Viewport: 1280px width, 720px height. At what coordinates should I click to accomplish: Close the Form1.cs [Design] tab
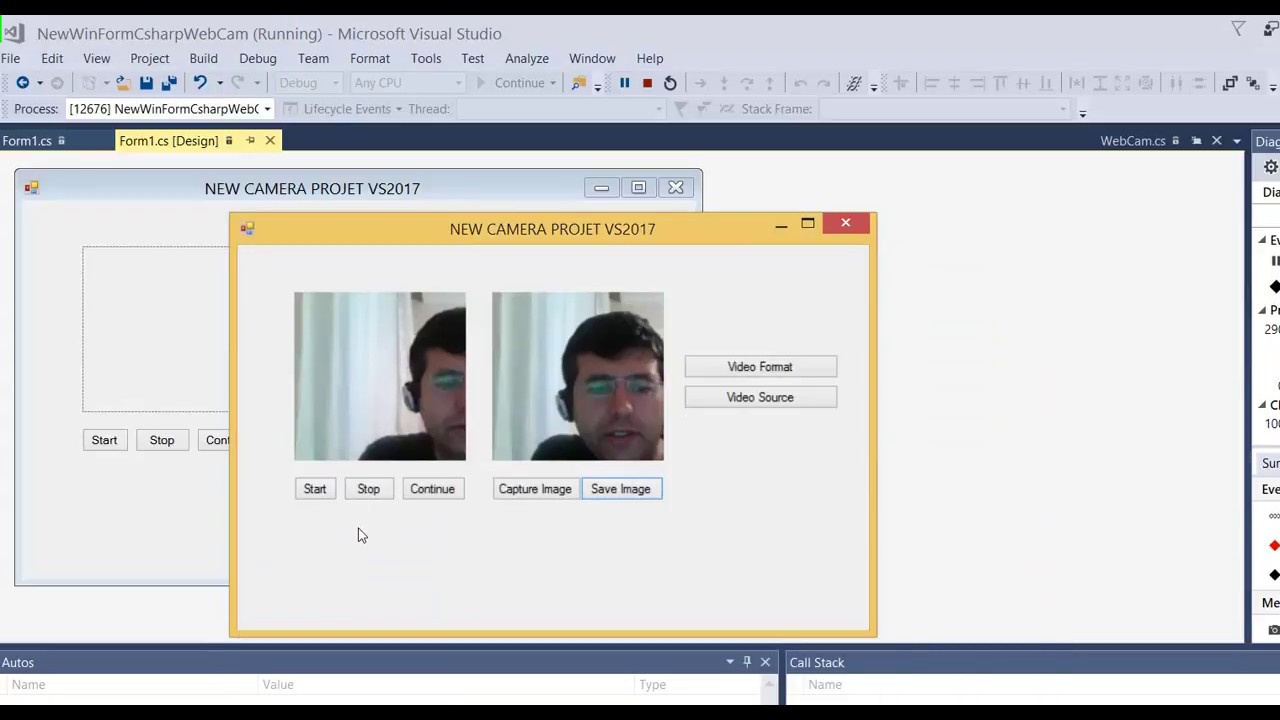[x=270, y=141]
